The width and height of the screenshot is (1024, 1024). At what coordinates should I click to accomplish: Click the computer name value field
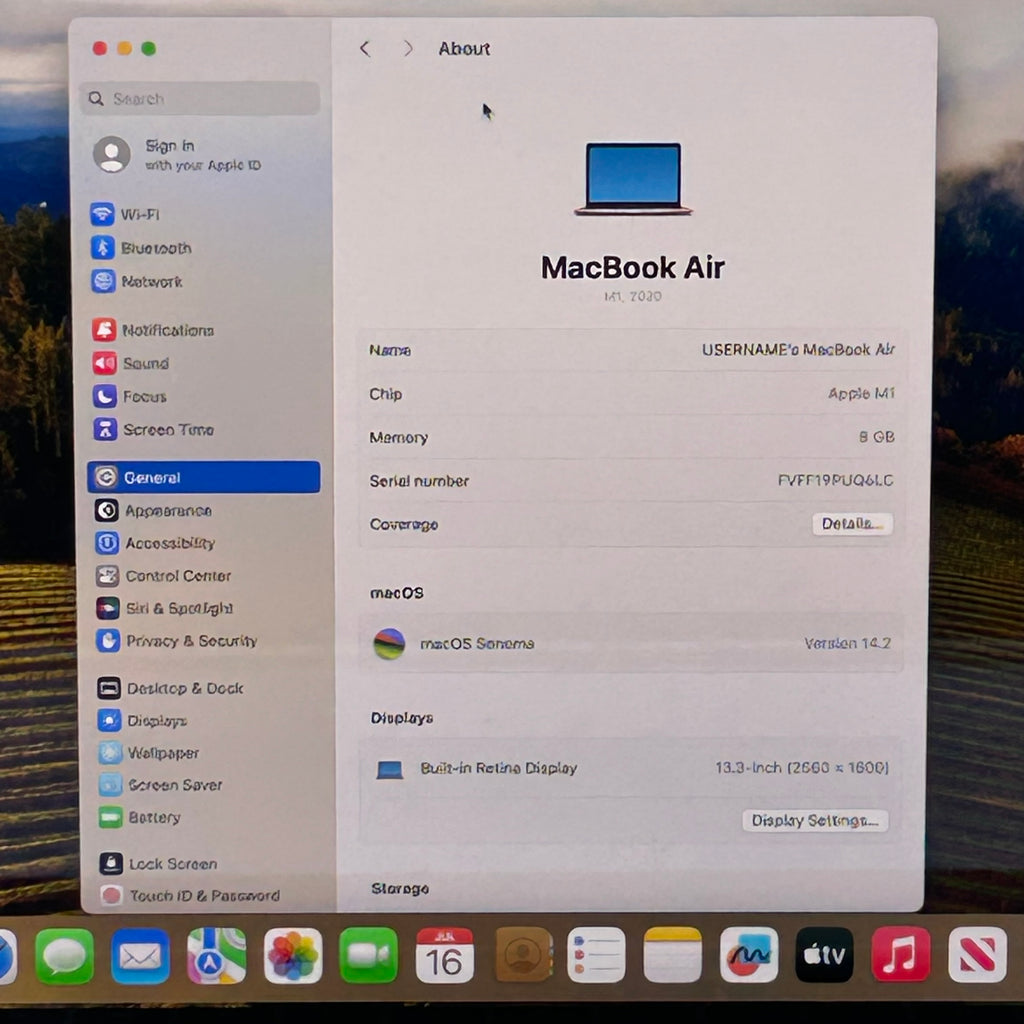798,350
